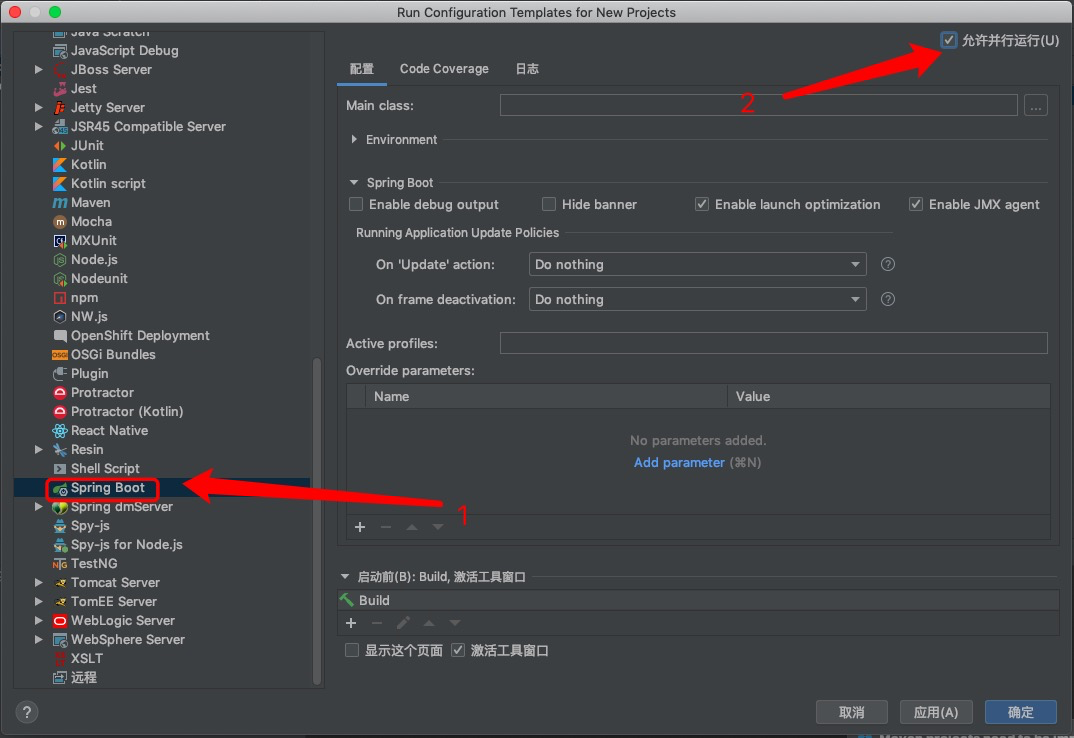This screenshot has height=738, width=1074.
Task: Open help question mark button
Action: (x=27, y=712)
